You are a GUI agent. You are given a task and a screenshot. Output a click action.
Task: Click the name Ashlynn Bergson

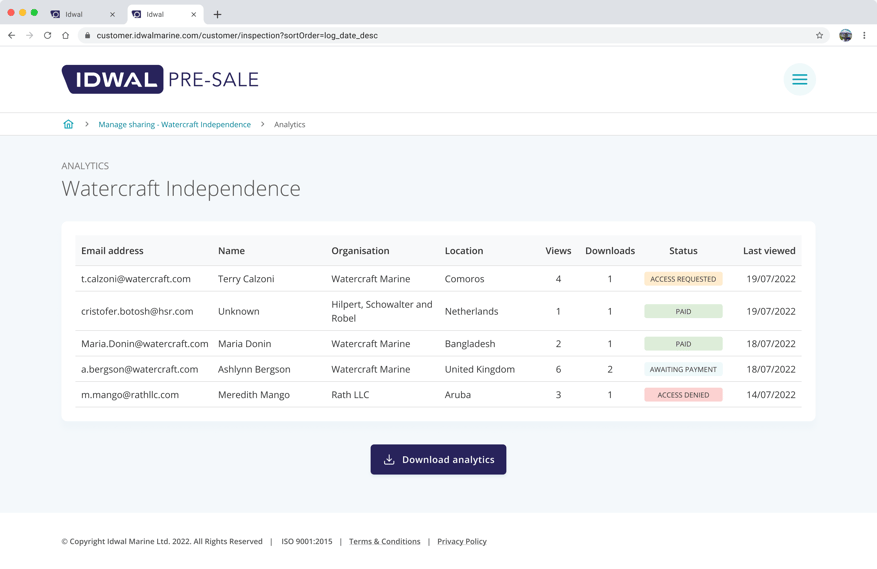[254, 369]
